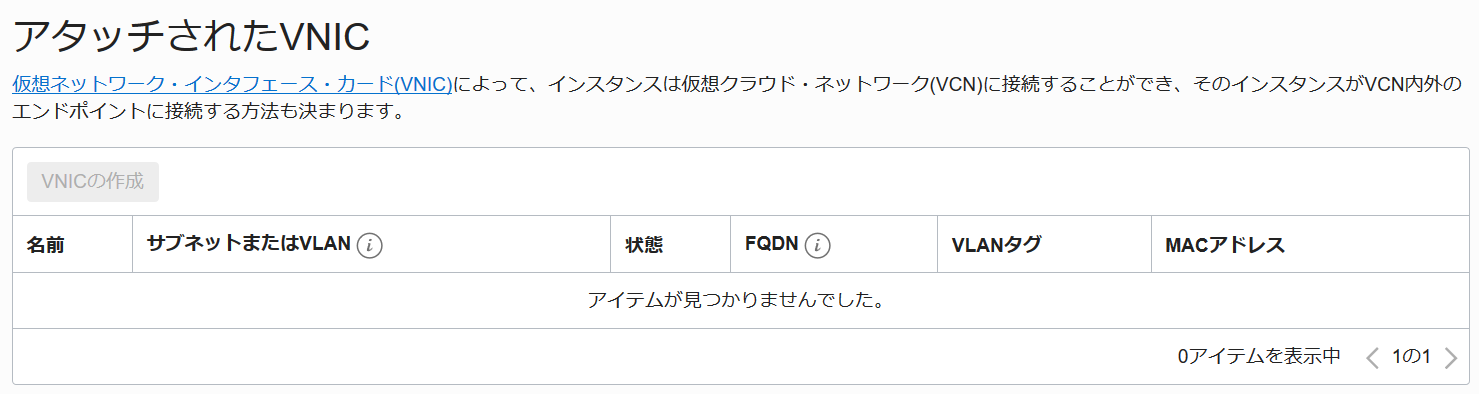
Task: Show info tooltip for サブネットまたはVLAN
Action: click(x=370, y=245)
